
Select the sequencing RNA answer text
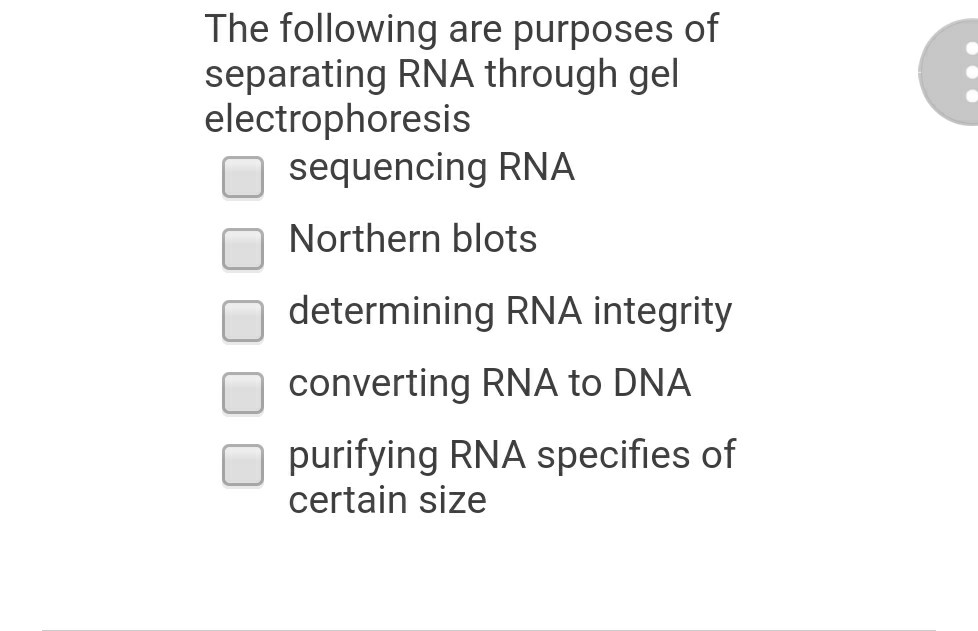pyautogui.click(x=431, y=167)
